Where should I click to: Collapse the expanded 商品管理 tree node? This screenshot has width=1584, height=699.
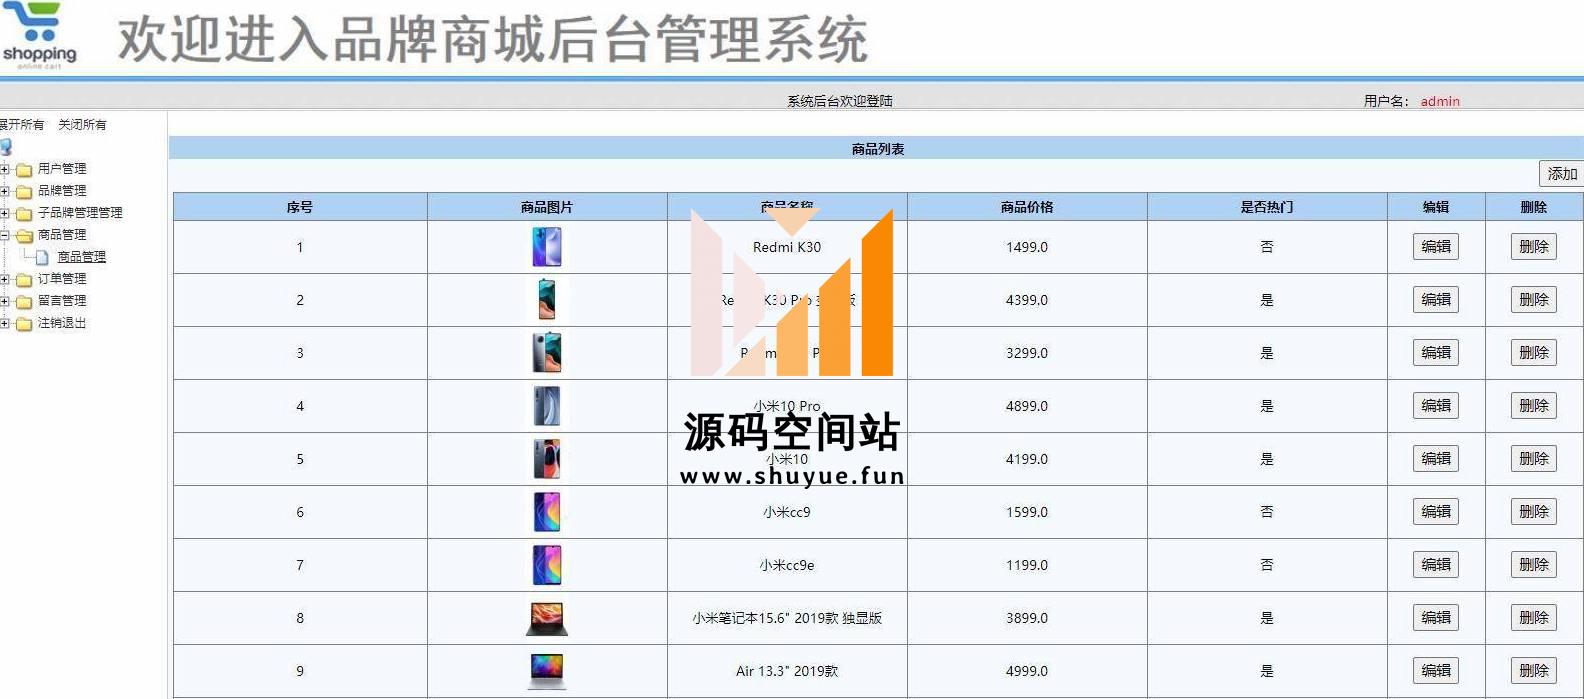pyautogui.click(x=5, y=235)
